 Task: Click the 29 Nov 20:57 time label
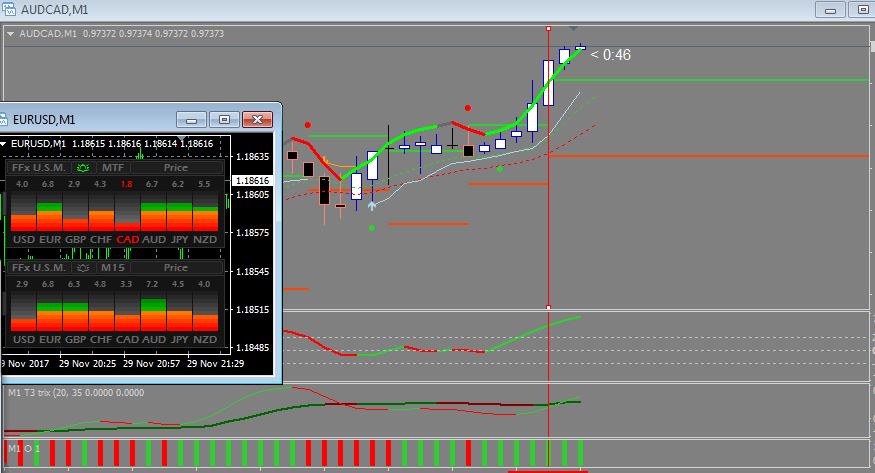[x=151, y=364]
